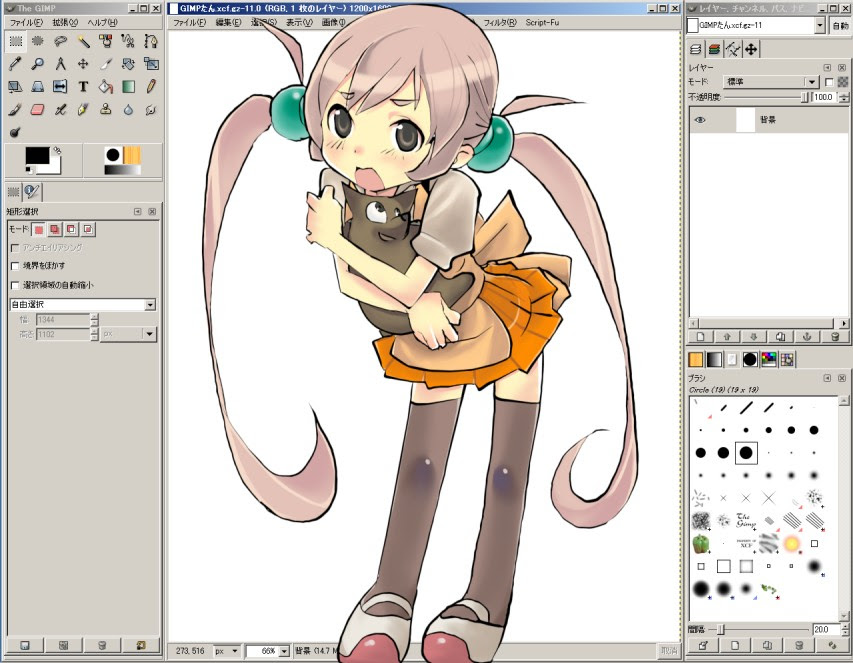Open toolbox ファイル menu in The GIMP window
This screenshot has height=663, width=853.
coord(26,22)
